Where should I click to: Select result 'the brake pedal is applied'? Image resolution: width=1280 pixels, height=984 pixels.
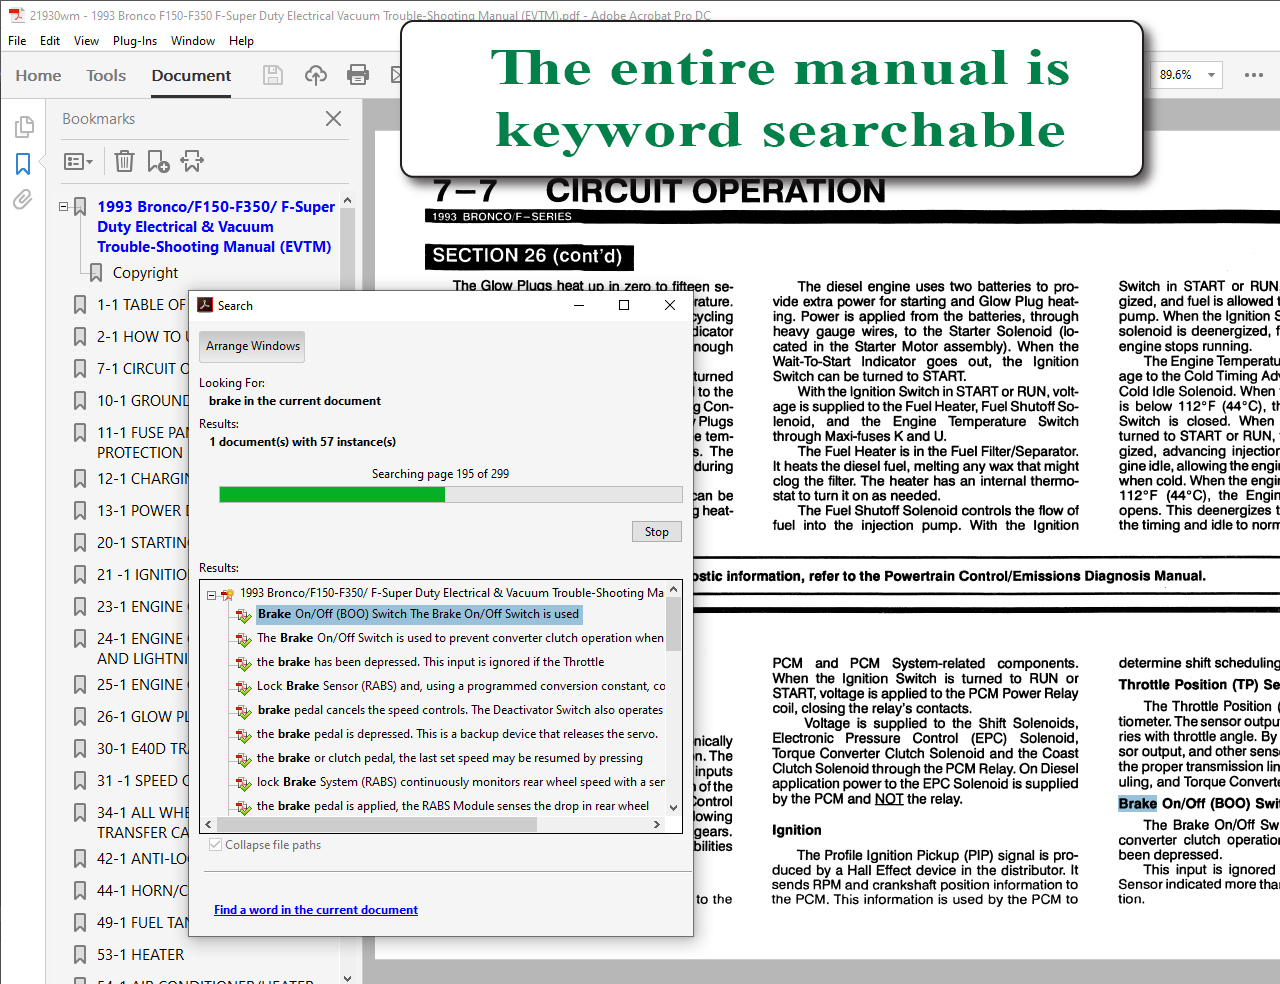click(453, 806)
